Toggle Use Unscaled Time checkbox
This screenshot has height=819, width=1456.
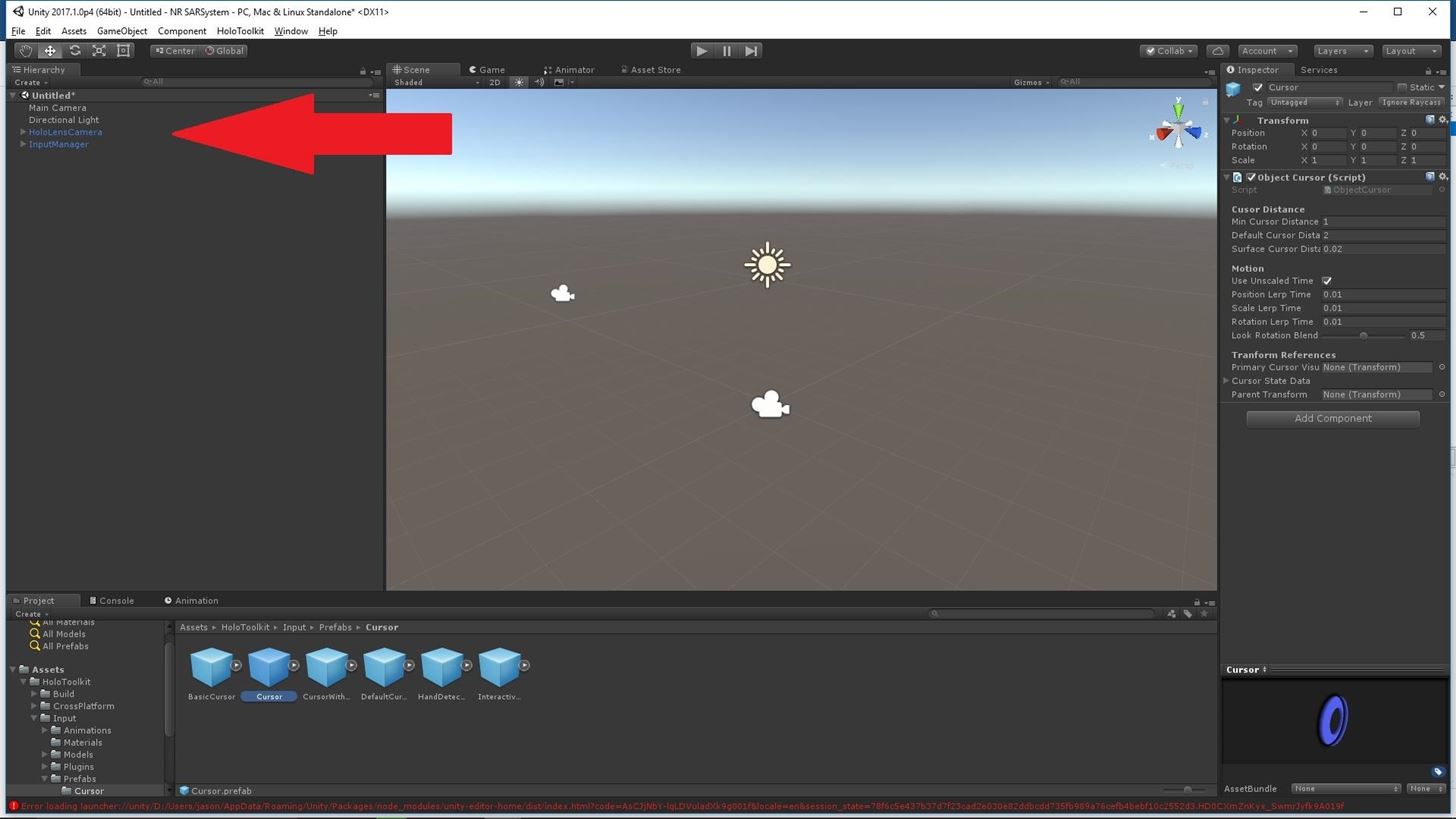pos(1327,281)
